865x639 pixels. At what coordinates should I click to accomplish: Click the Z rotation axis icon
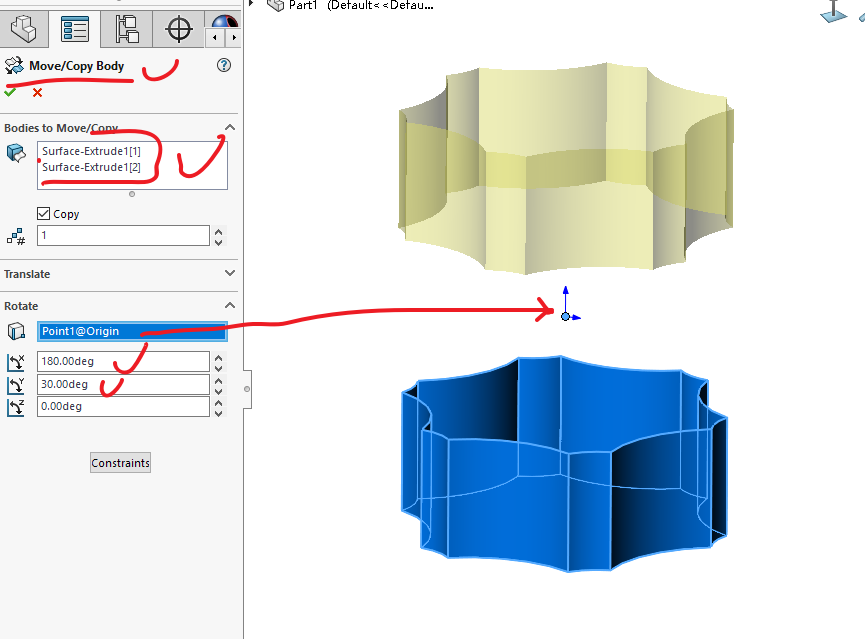[16, 407]
